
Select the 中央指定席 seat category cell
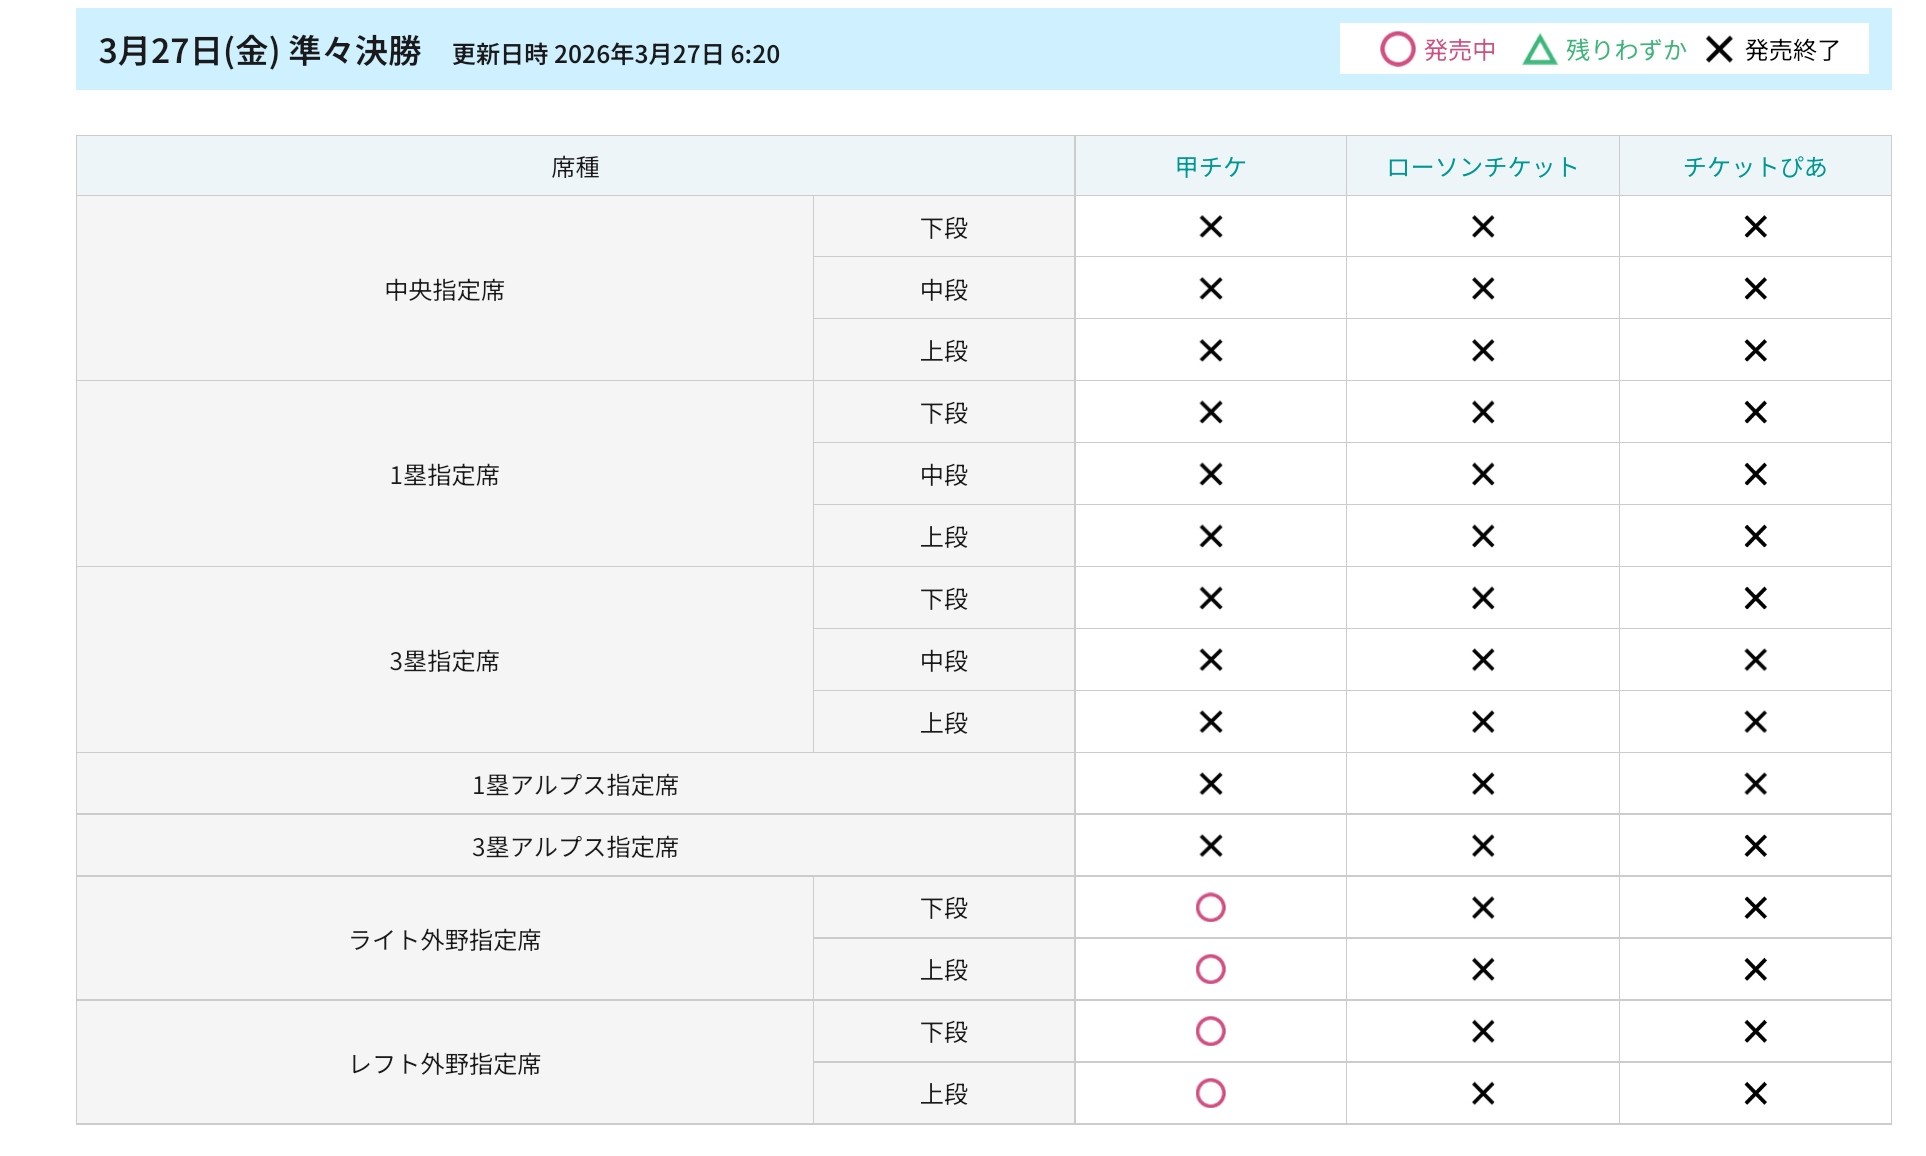coord(445,290)
